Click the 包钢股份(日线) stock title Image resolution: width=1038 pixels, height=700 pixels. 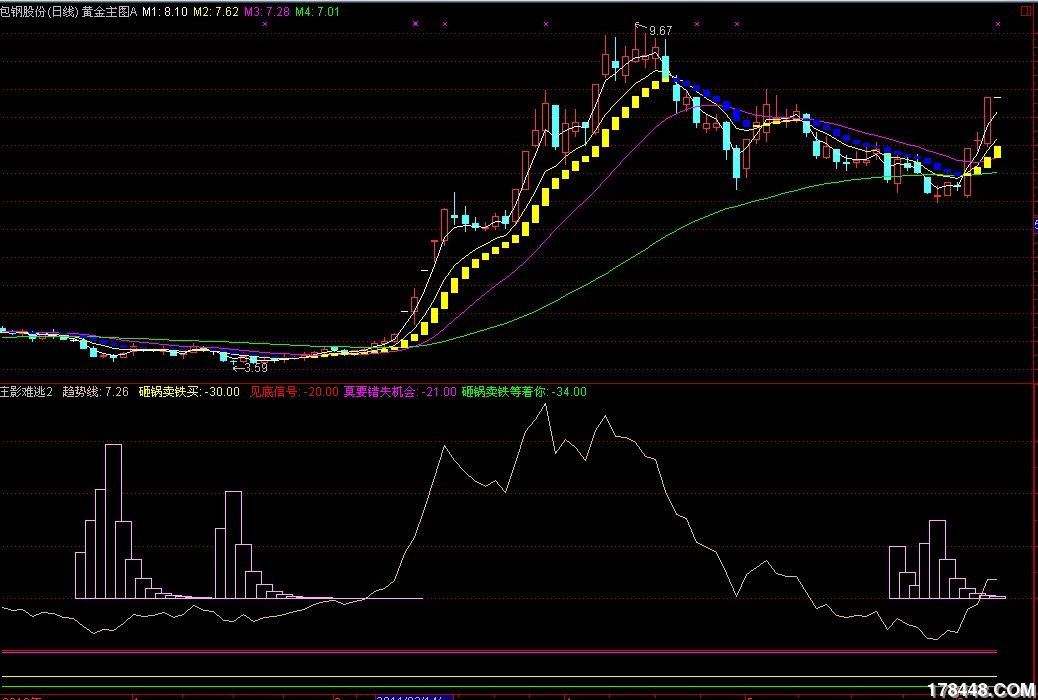pyautogui.click(x=39, y=12)
